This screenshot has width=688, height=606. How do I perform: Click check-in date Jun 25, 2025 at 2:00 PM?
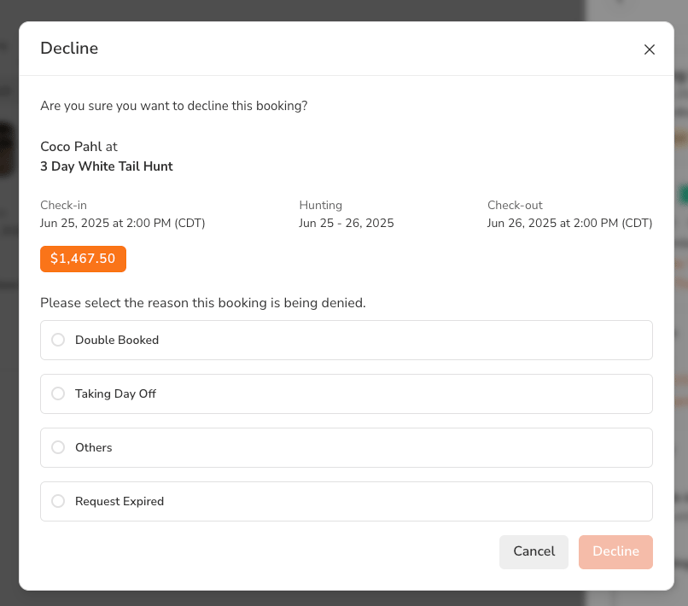[x=122, y=223]
